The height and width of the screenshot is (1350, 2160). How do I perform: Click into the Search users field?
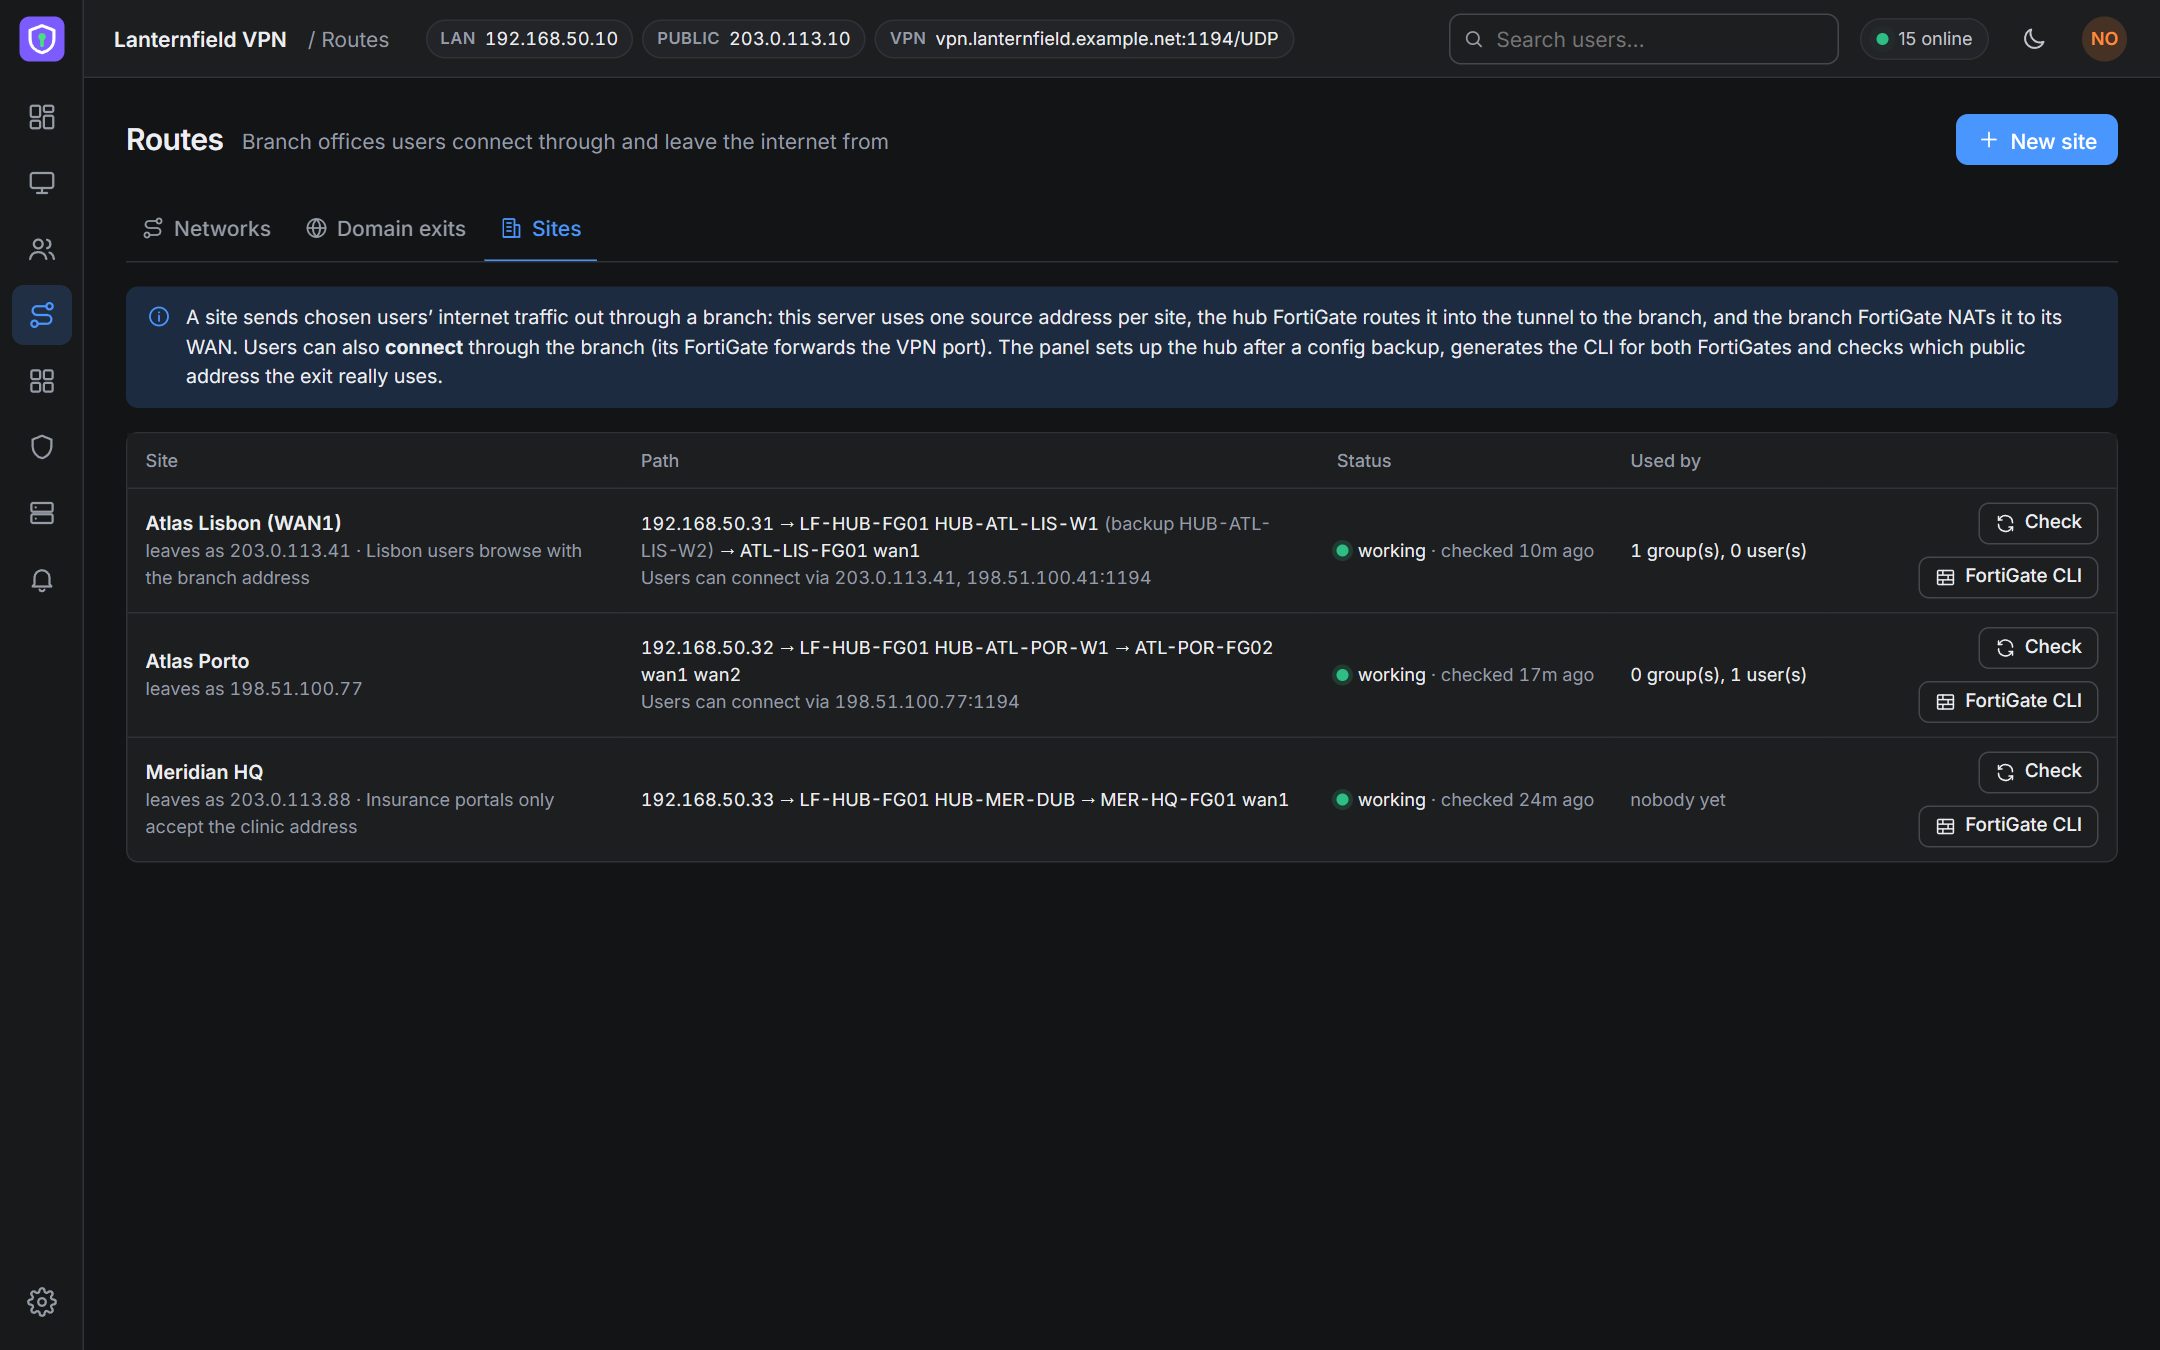pyautogui.click(x=1643, y=39)
